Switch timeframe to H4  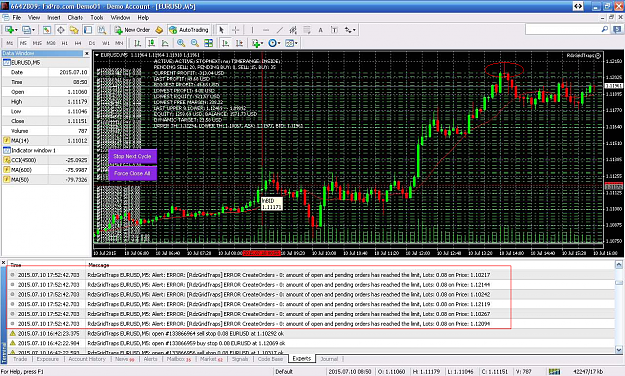[x=78, y=43]
